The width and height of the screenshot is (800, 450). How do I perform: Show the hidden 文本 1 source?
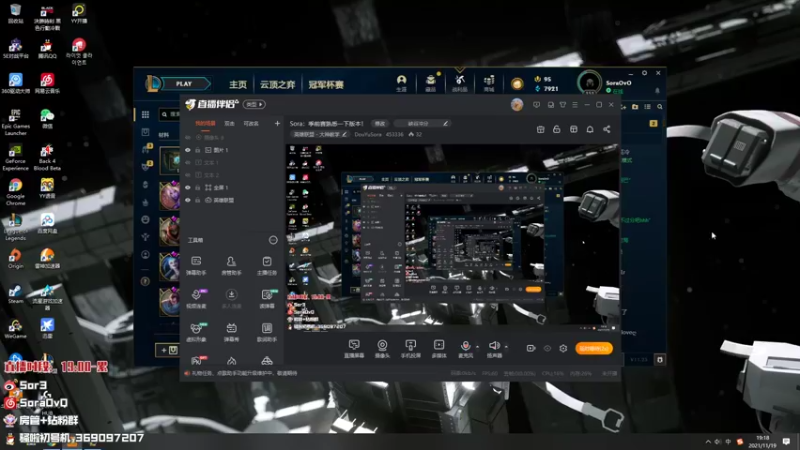tap(188, 163)
